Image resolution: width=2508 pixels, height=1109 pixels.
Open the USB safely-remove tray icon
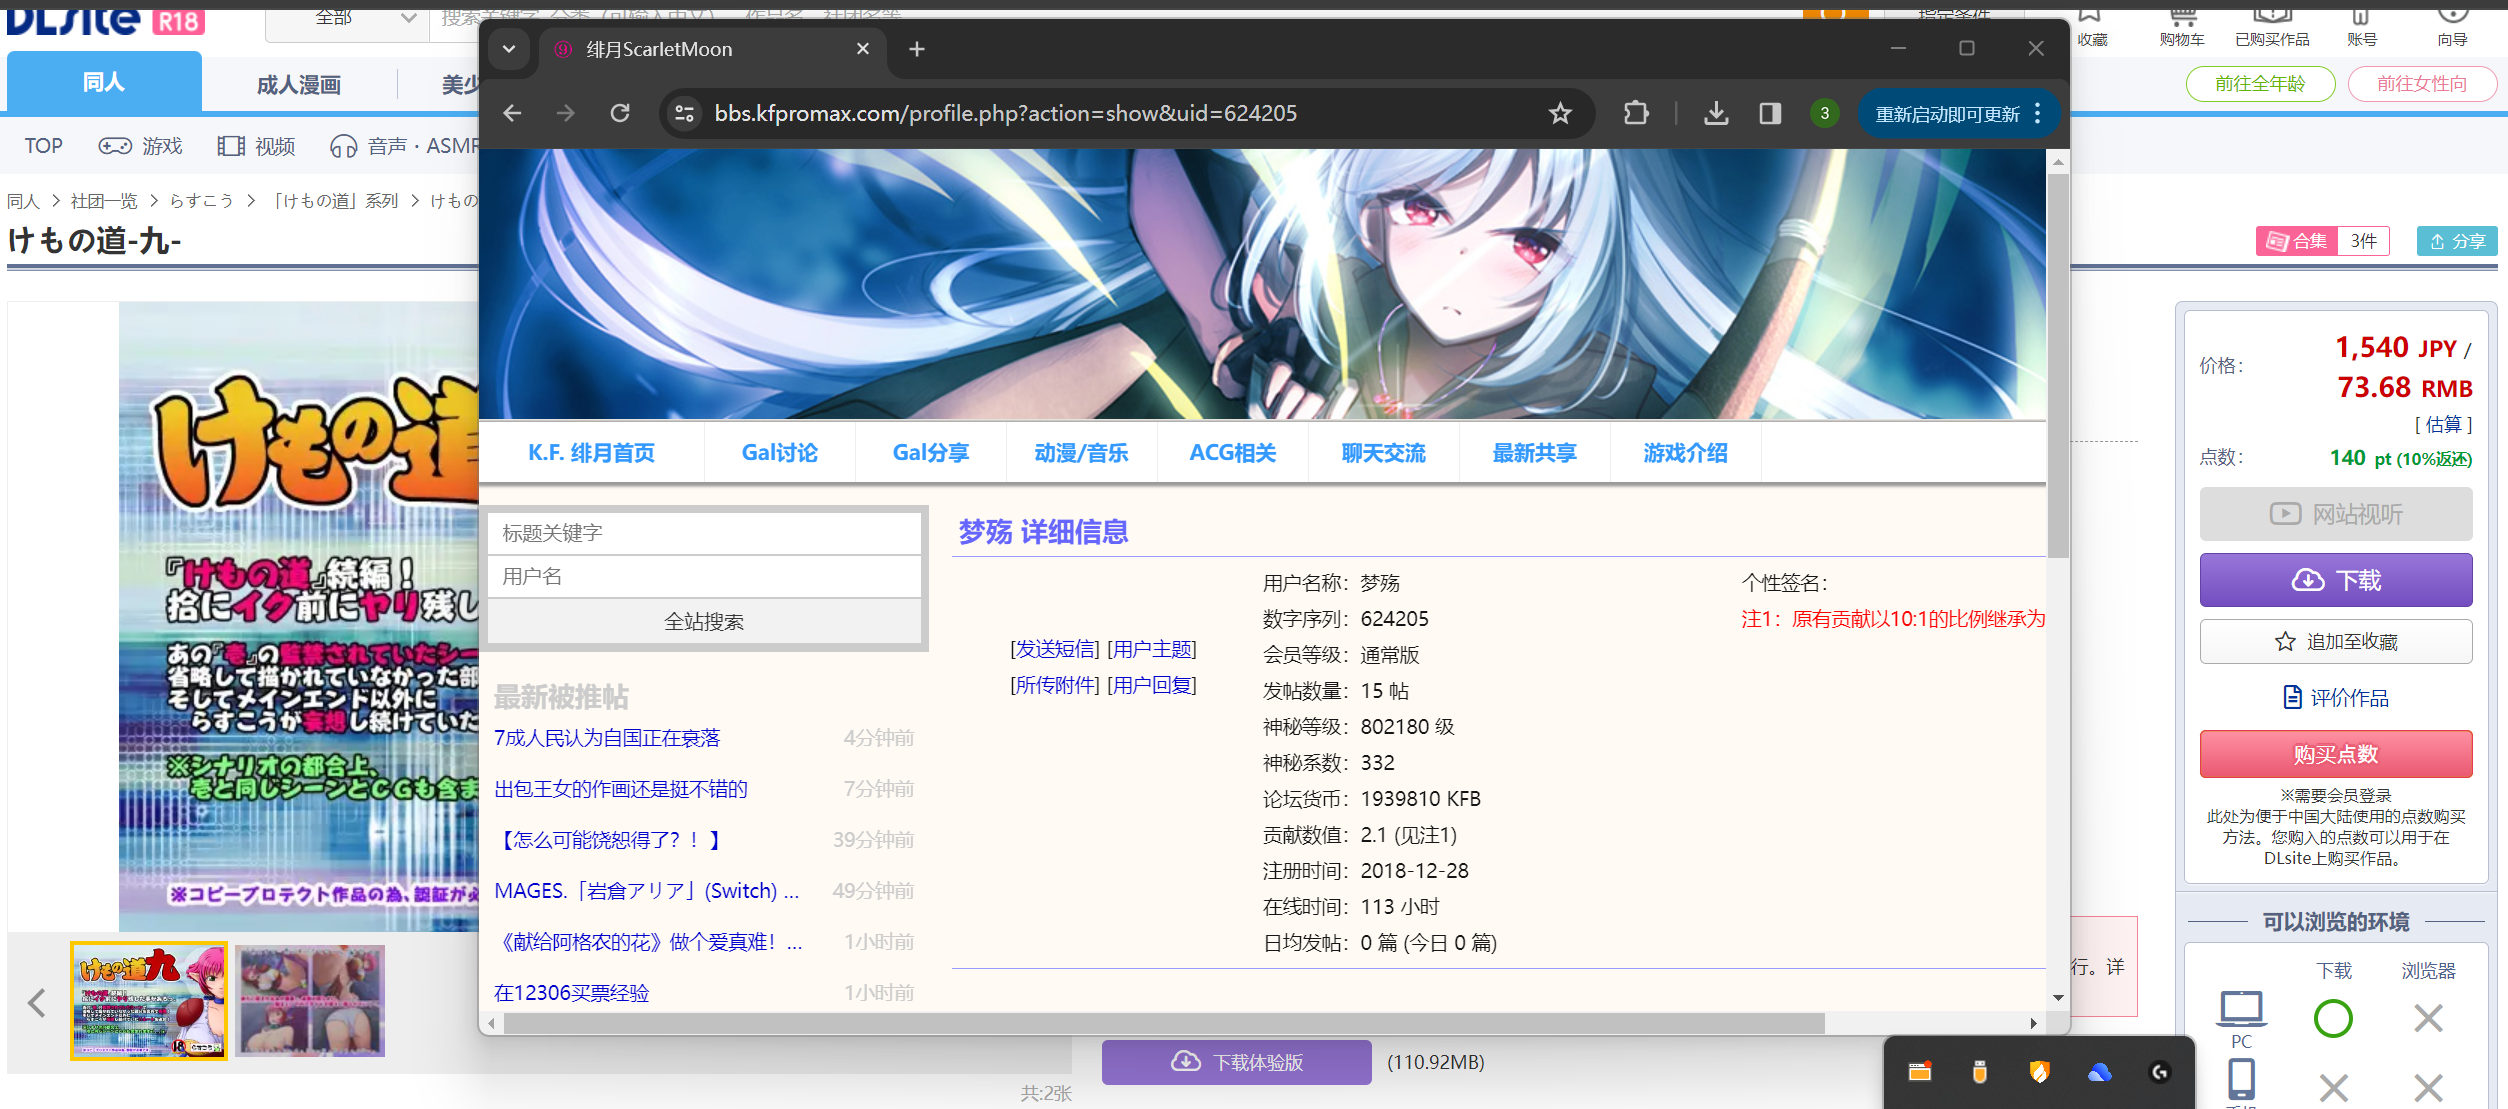click(1979, 1072)
